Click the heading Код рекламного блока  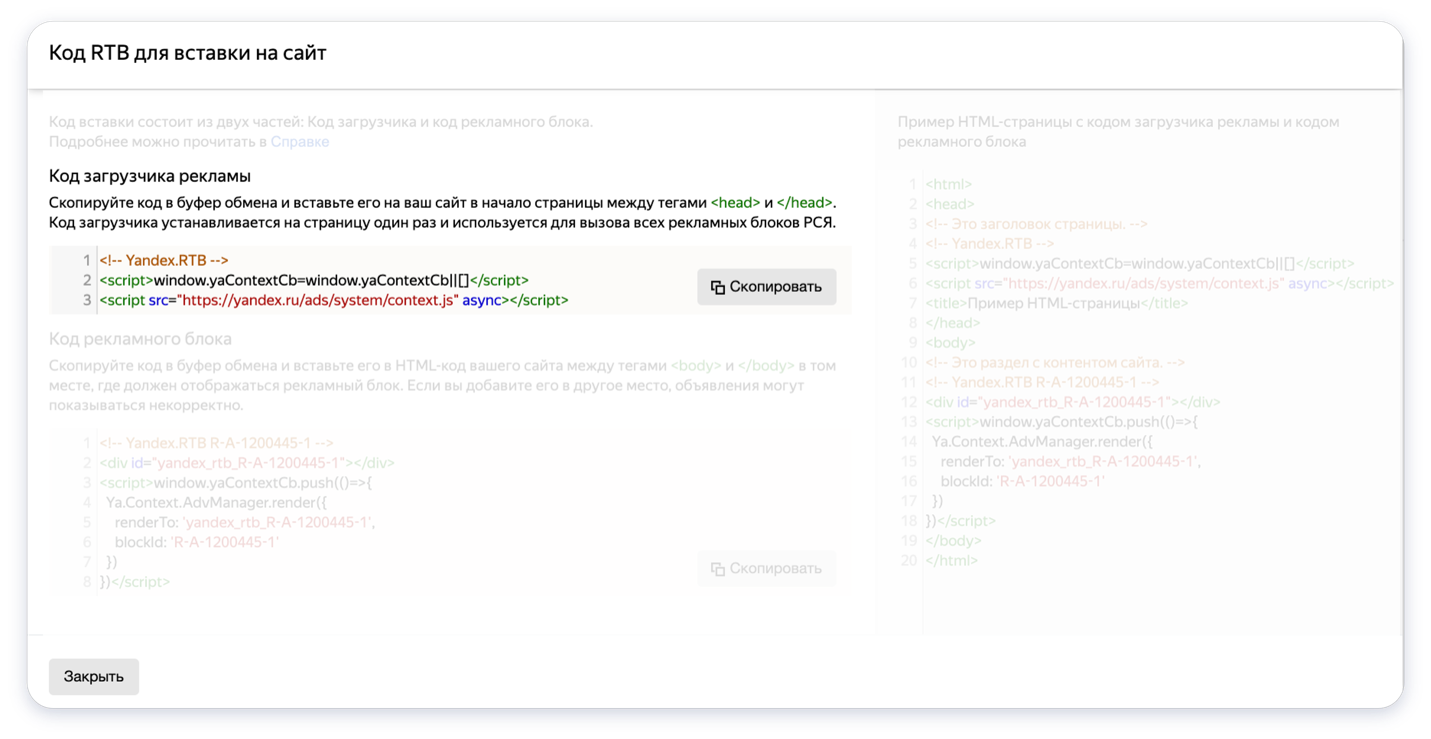coord(140,339)
